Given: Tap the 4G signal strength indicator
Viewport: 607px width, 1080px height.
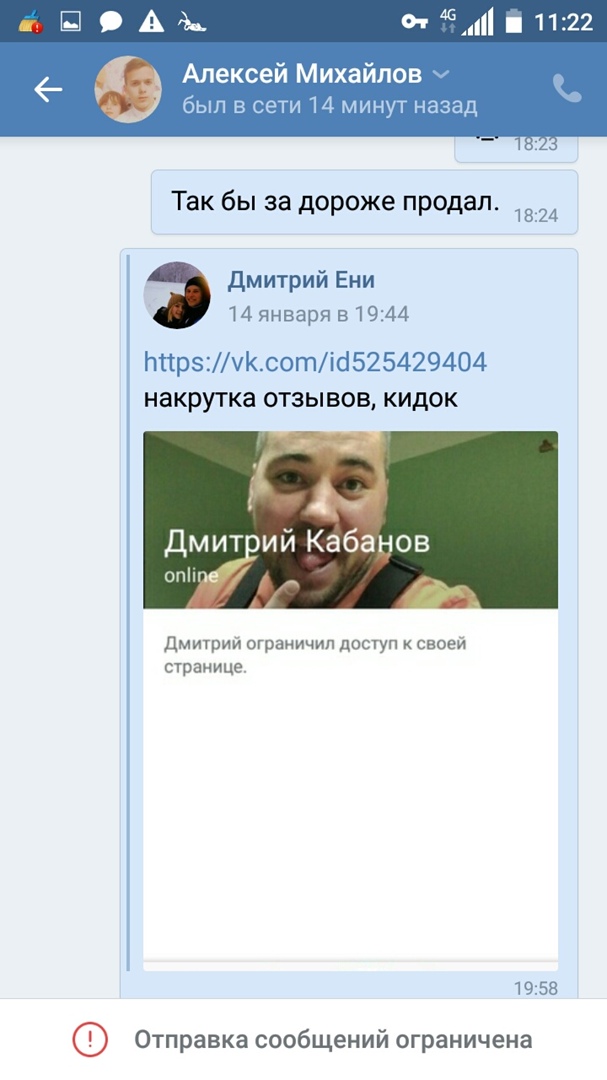Looking at the screenshot, I should click(468, 21).
